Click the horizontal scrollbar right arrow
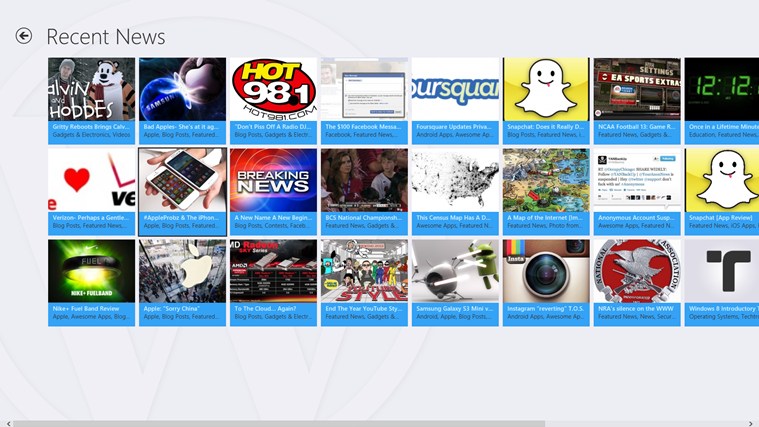Viewport: 759px width, 427px height. (x=751, y=423)
